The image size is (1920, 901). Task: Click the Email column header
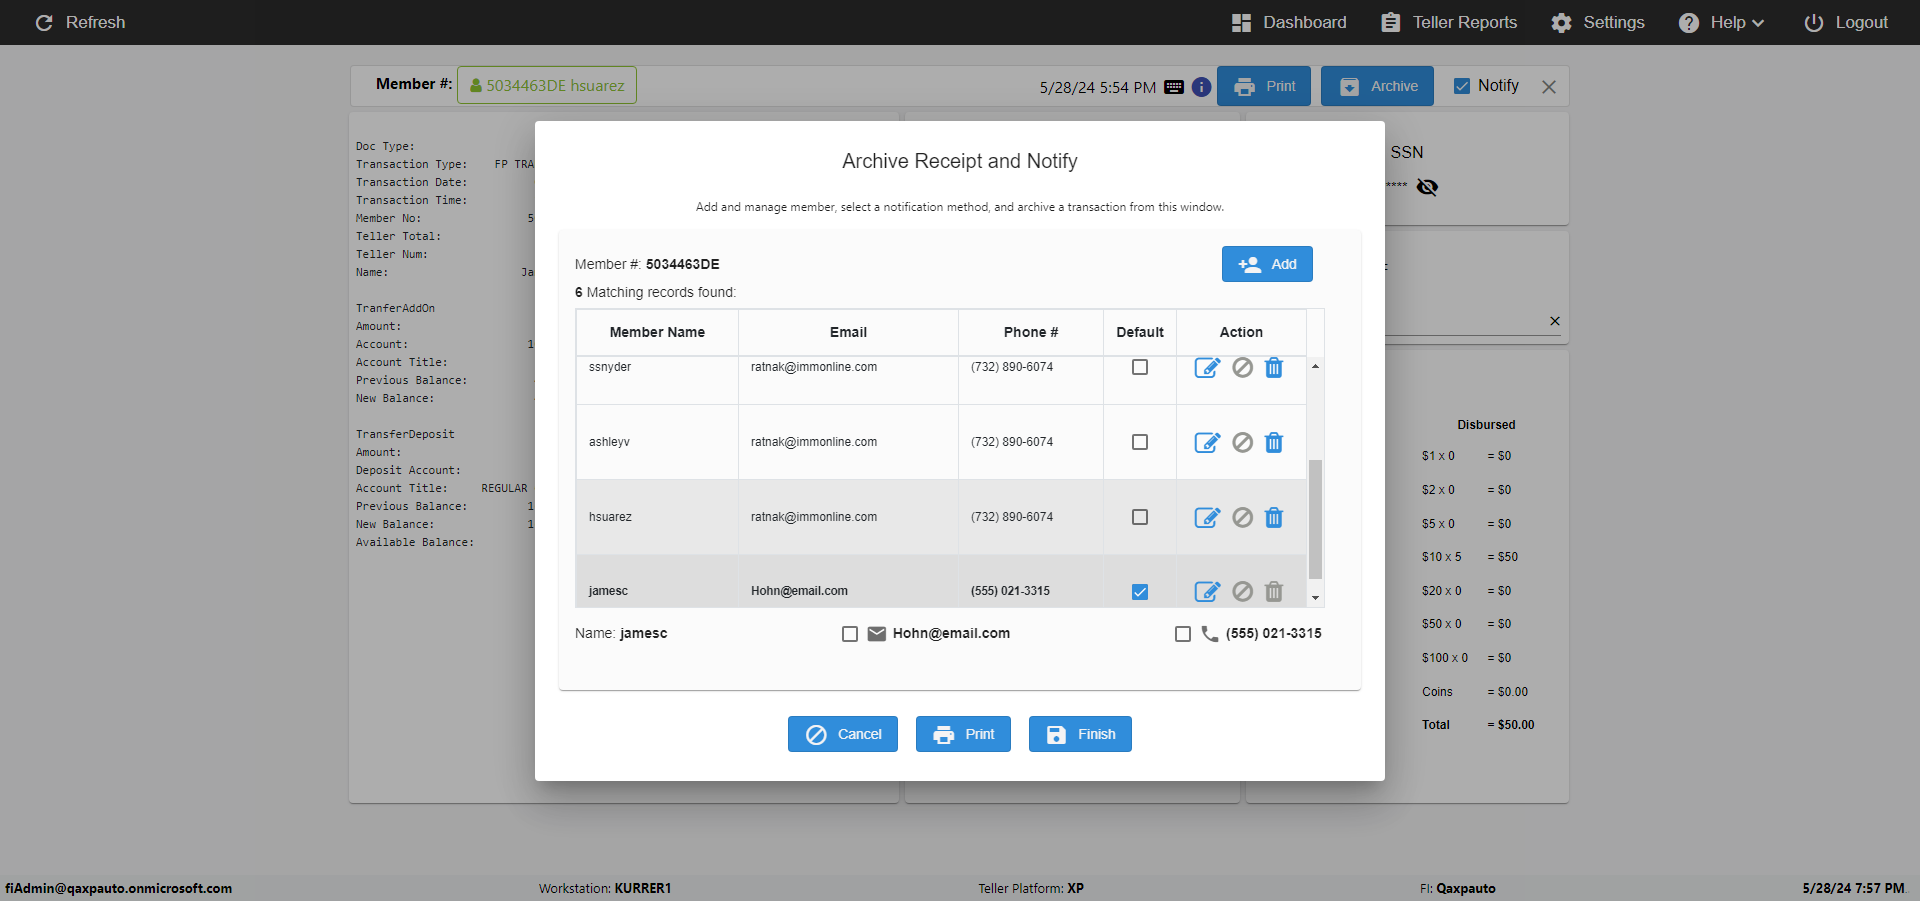[848, 332]
